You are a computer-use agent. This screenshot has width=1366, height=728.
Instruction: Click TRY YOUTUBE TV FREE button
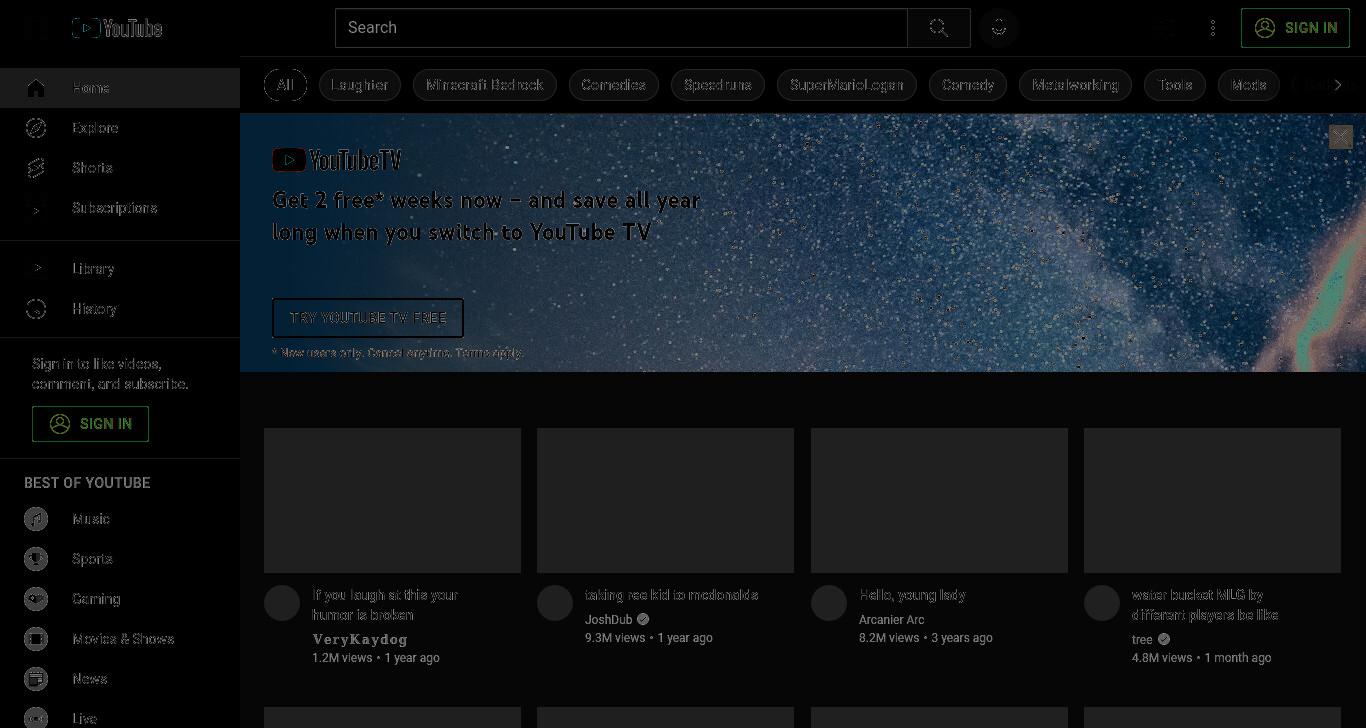tap(368, 318)
